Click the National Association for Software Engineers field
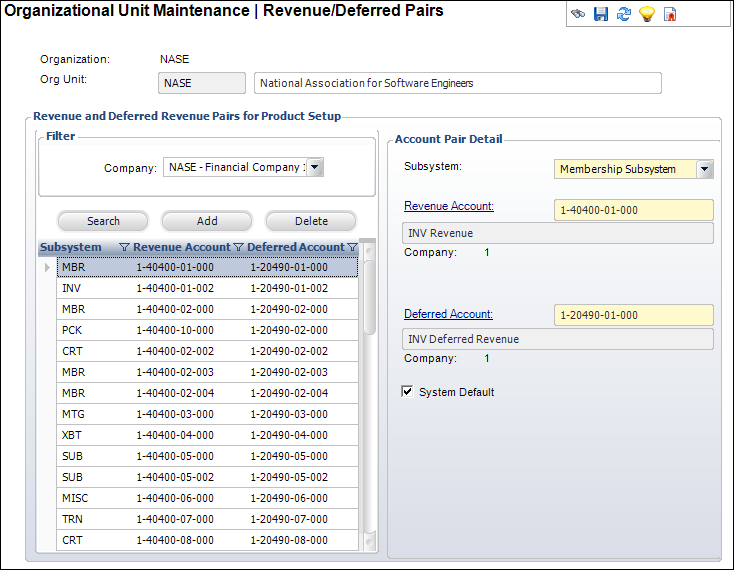This screenshot has width=734, height=570. tap(457, 83)
